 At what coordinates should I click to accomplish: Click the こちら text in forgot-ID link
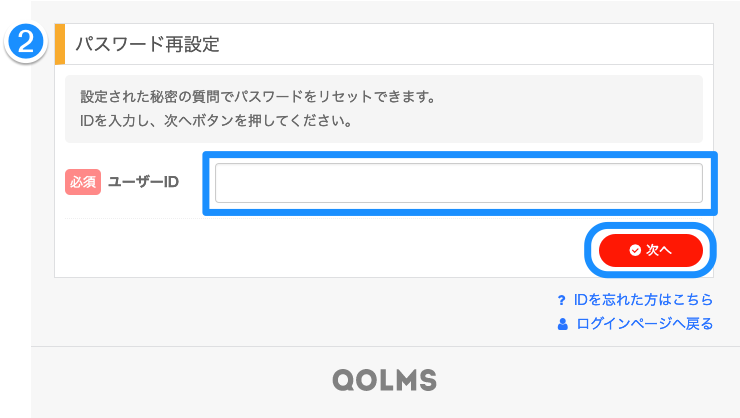(x=692, y=300)
